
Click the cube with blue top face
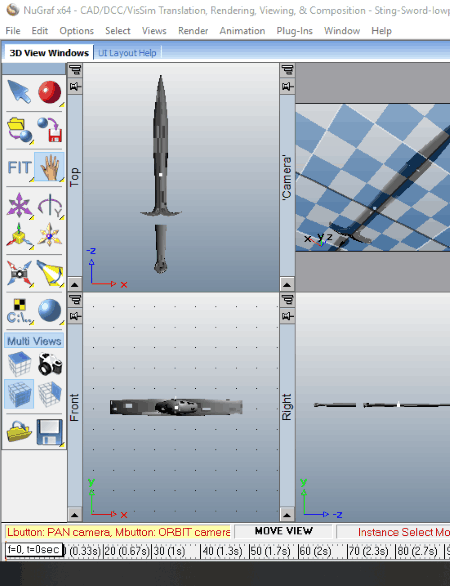click(x=19, y=364)
